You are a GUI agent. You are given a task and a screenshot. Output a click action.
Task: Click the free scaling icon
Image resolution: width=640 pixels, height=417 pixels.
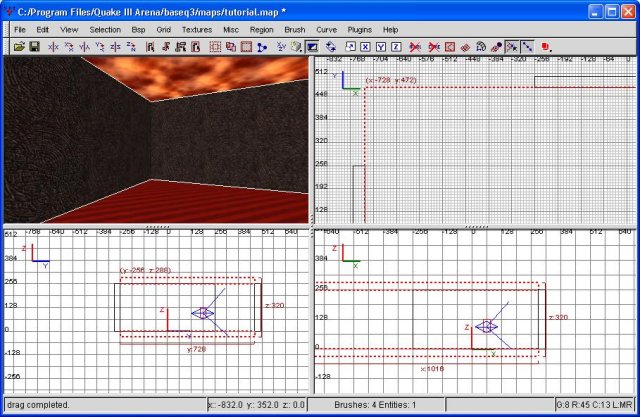pos(350,47)
